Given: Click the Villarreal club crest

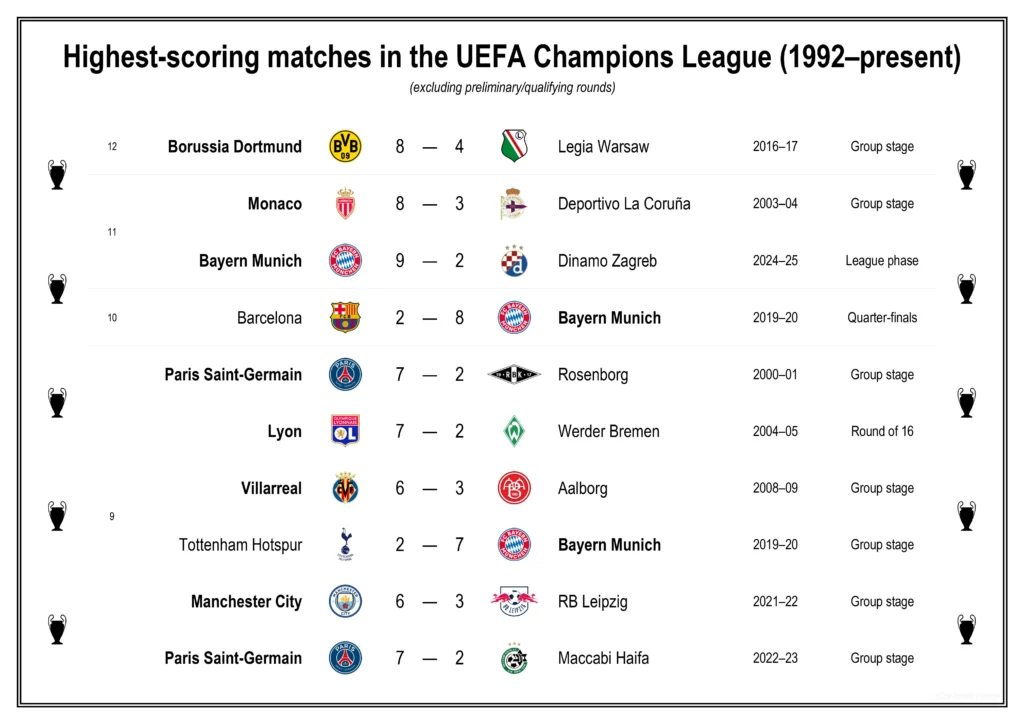Looking at the screenshot, I should coord(345,488).
